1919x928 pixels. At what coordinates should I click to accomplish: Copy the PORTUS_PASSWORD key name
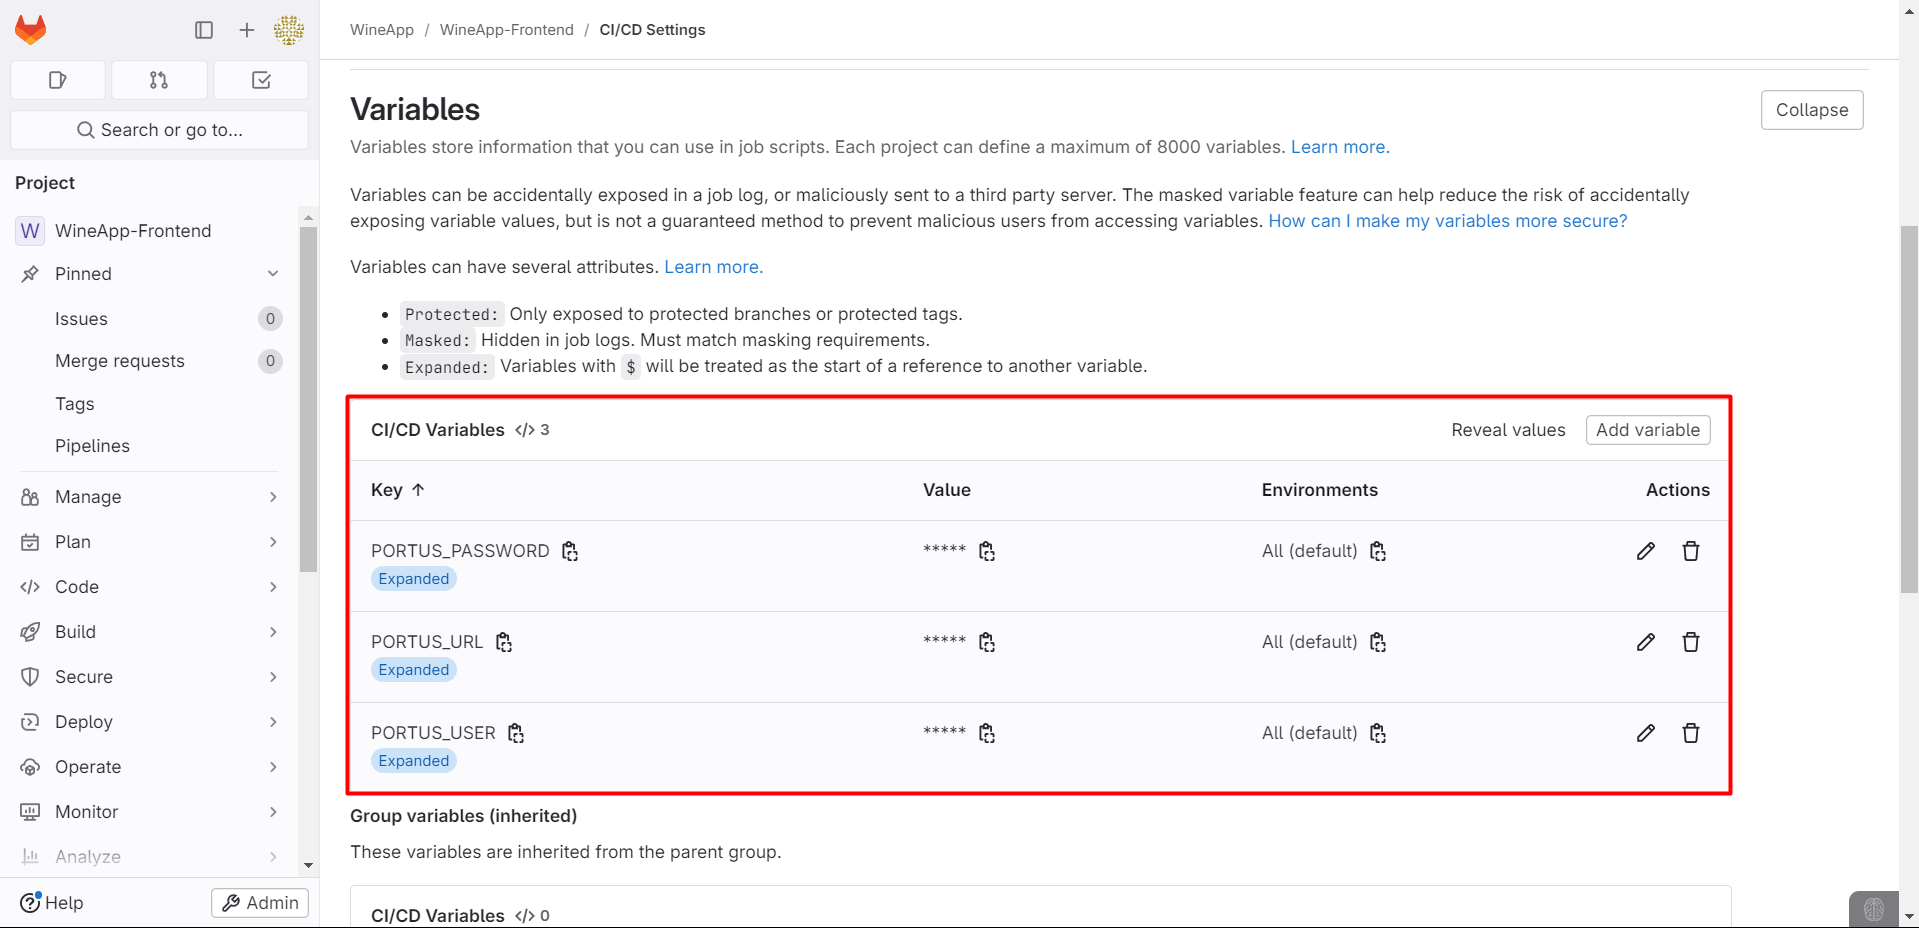tap(570, 551)
